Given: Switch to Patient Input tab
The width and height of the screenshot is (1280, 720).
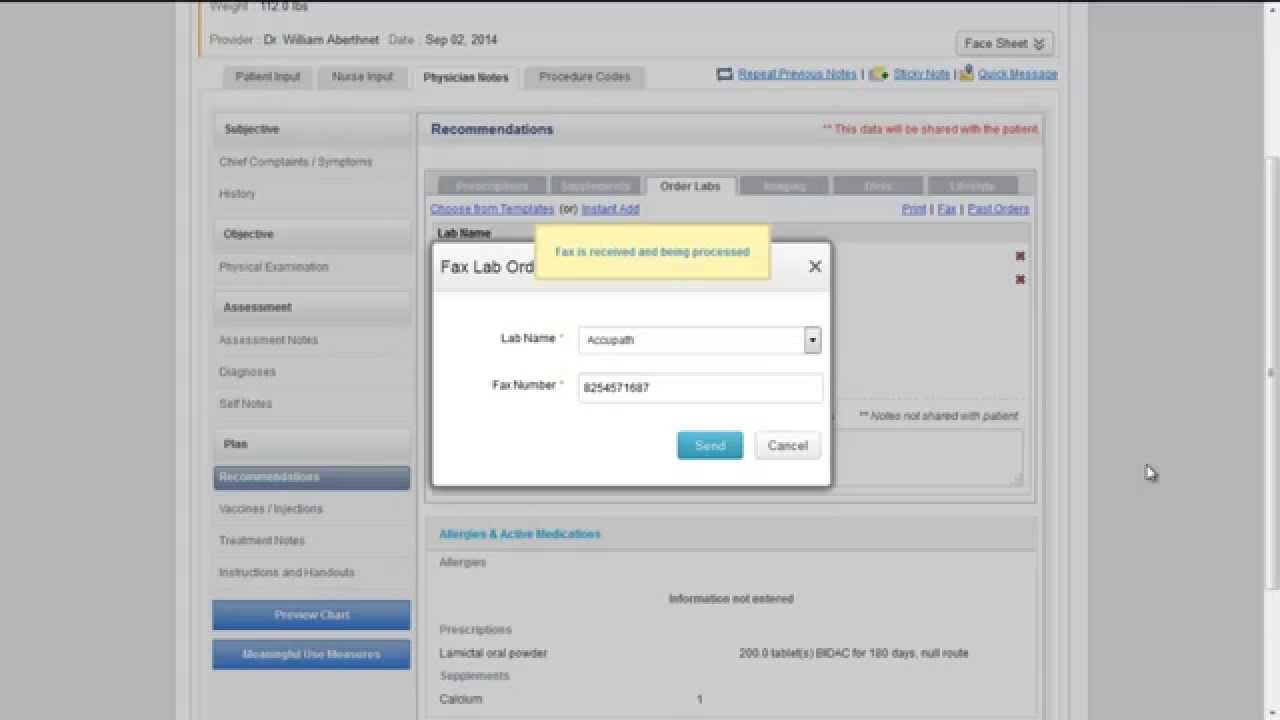Looking at the screenshot, I should tap(268, 77).
